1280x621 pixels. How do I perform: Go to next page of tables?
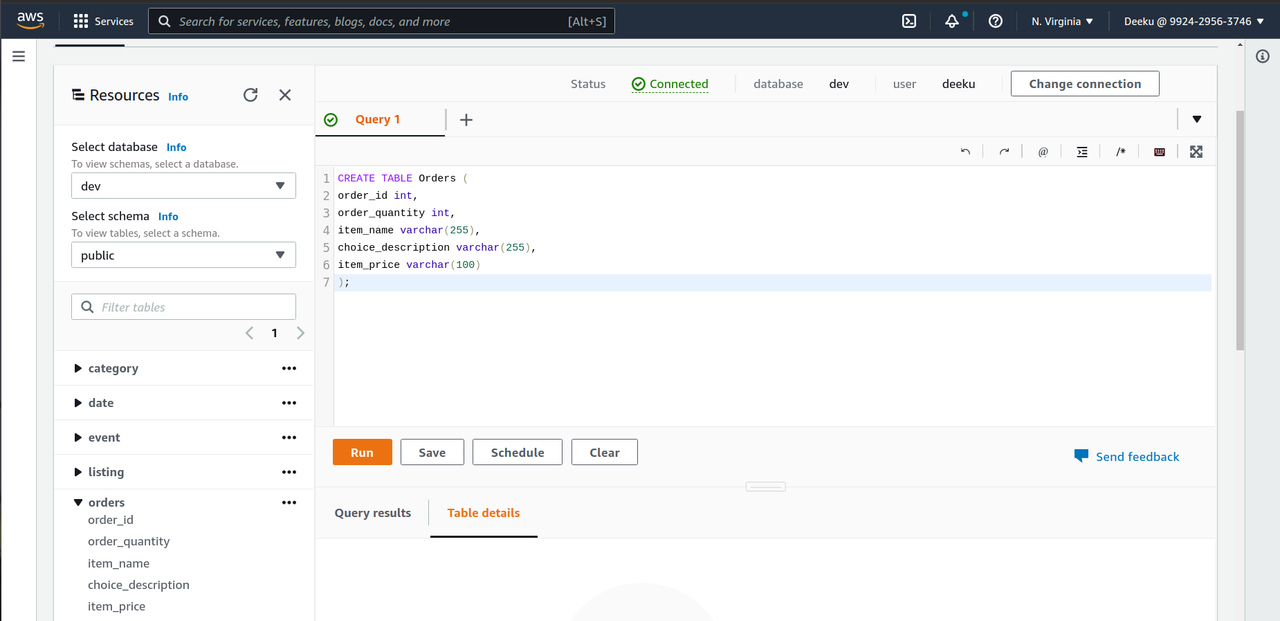(x=300, y=333)
